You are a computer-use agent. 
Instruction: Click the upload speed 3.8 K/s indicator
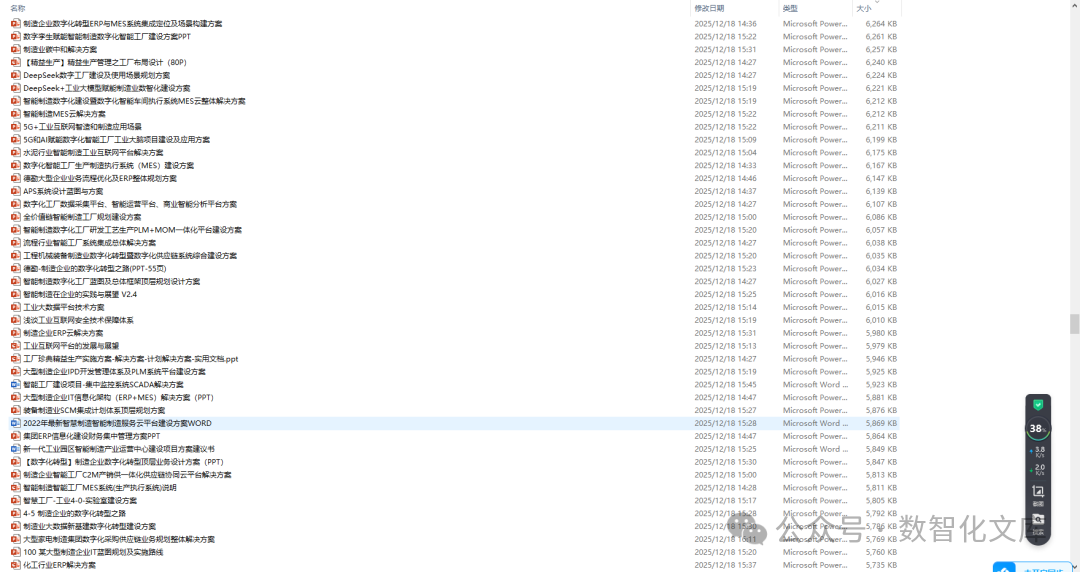click(1038, 451)
